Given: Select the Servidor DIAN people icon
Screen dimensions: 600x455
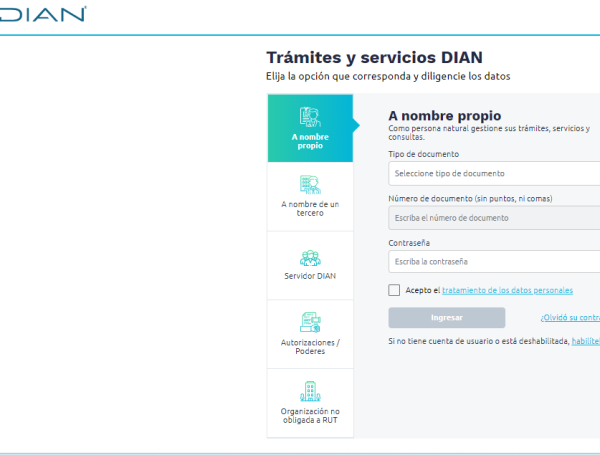Looking at the screenshot, I should pos(310,258).
